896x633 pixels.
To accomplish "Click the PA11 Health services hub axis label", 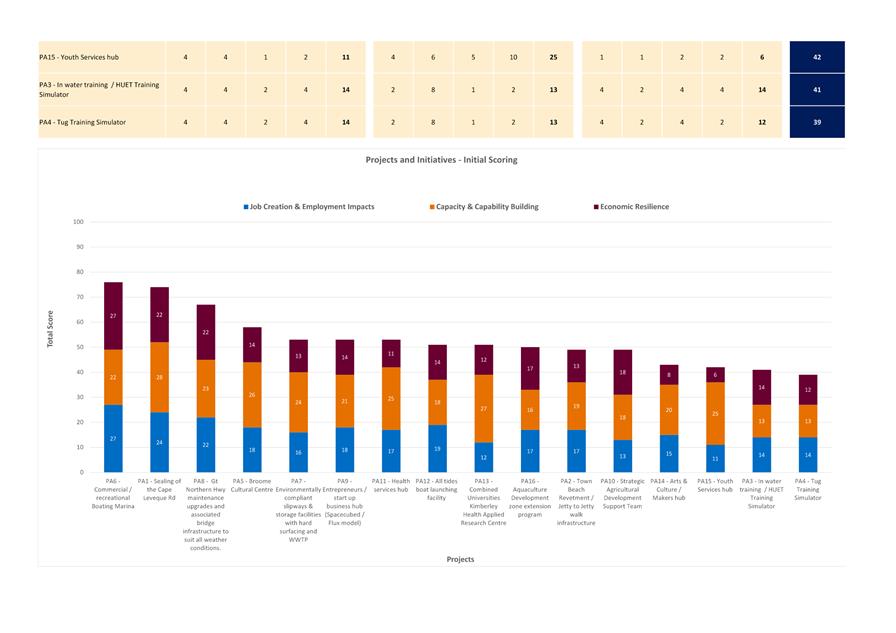I will click(x=391, y=485).
